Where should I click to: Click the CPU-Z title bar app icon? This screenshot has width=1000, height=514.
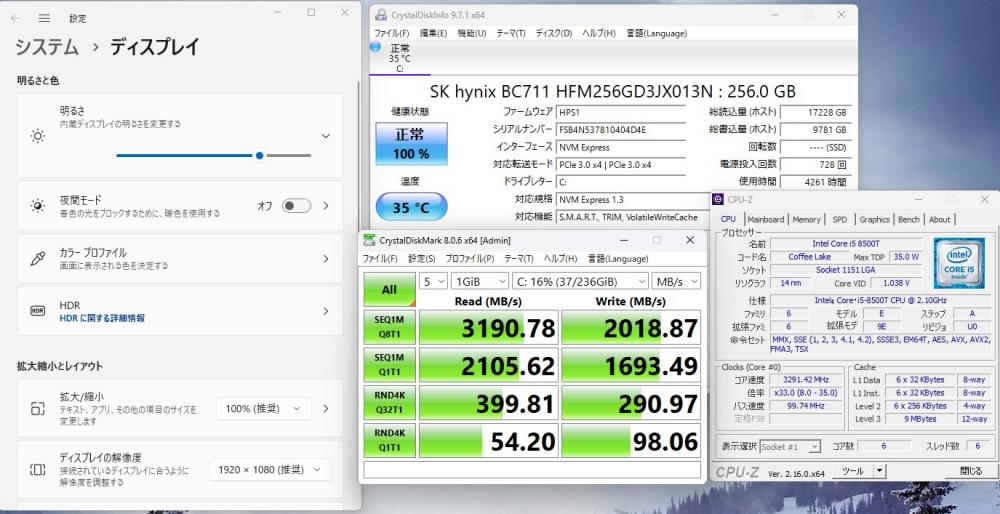[x=720, y=200]
